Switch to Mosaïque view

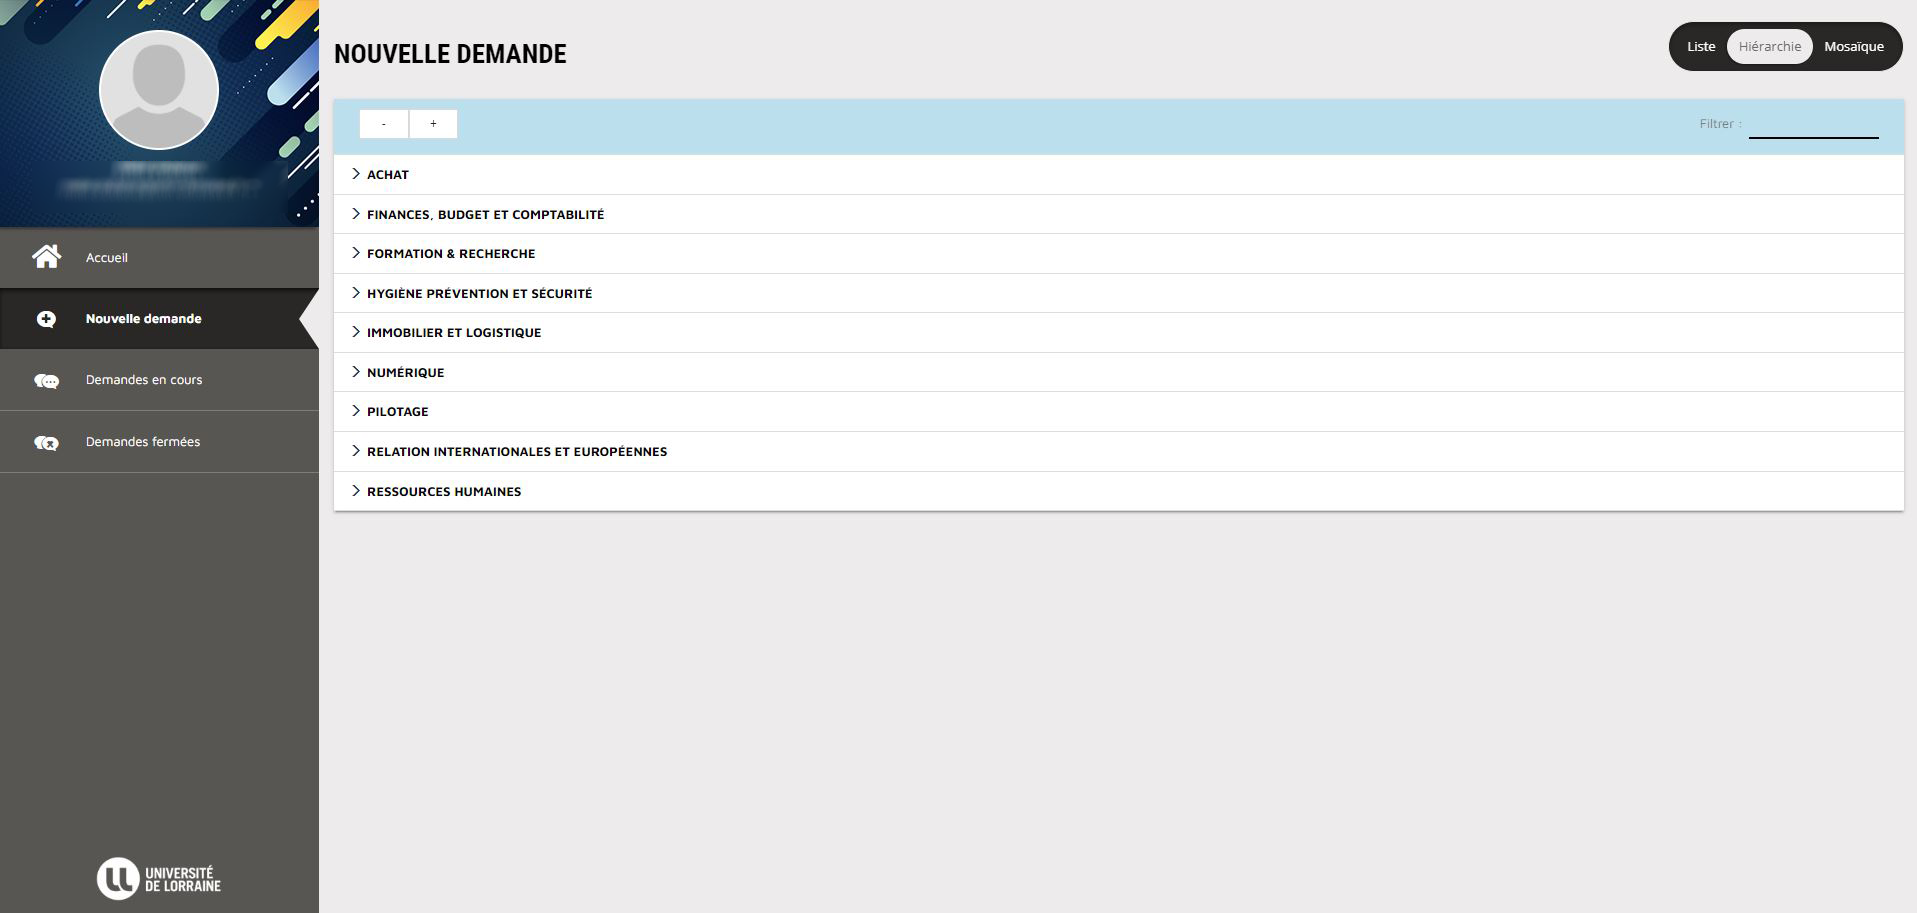(1853, 47)
